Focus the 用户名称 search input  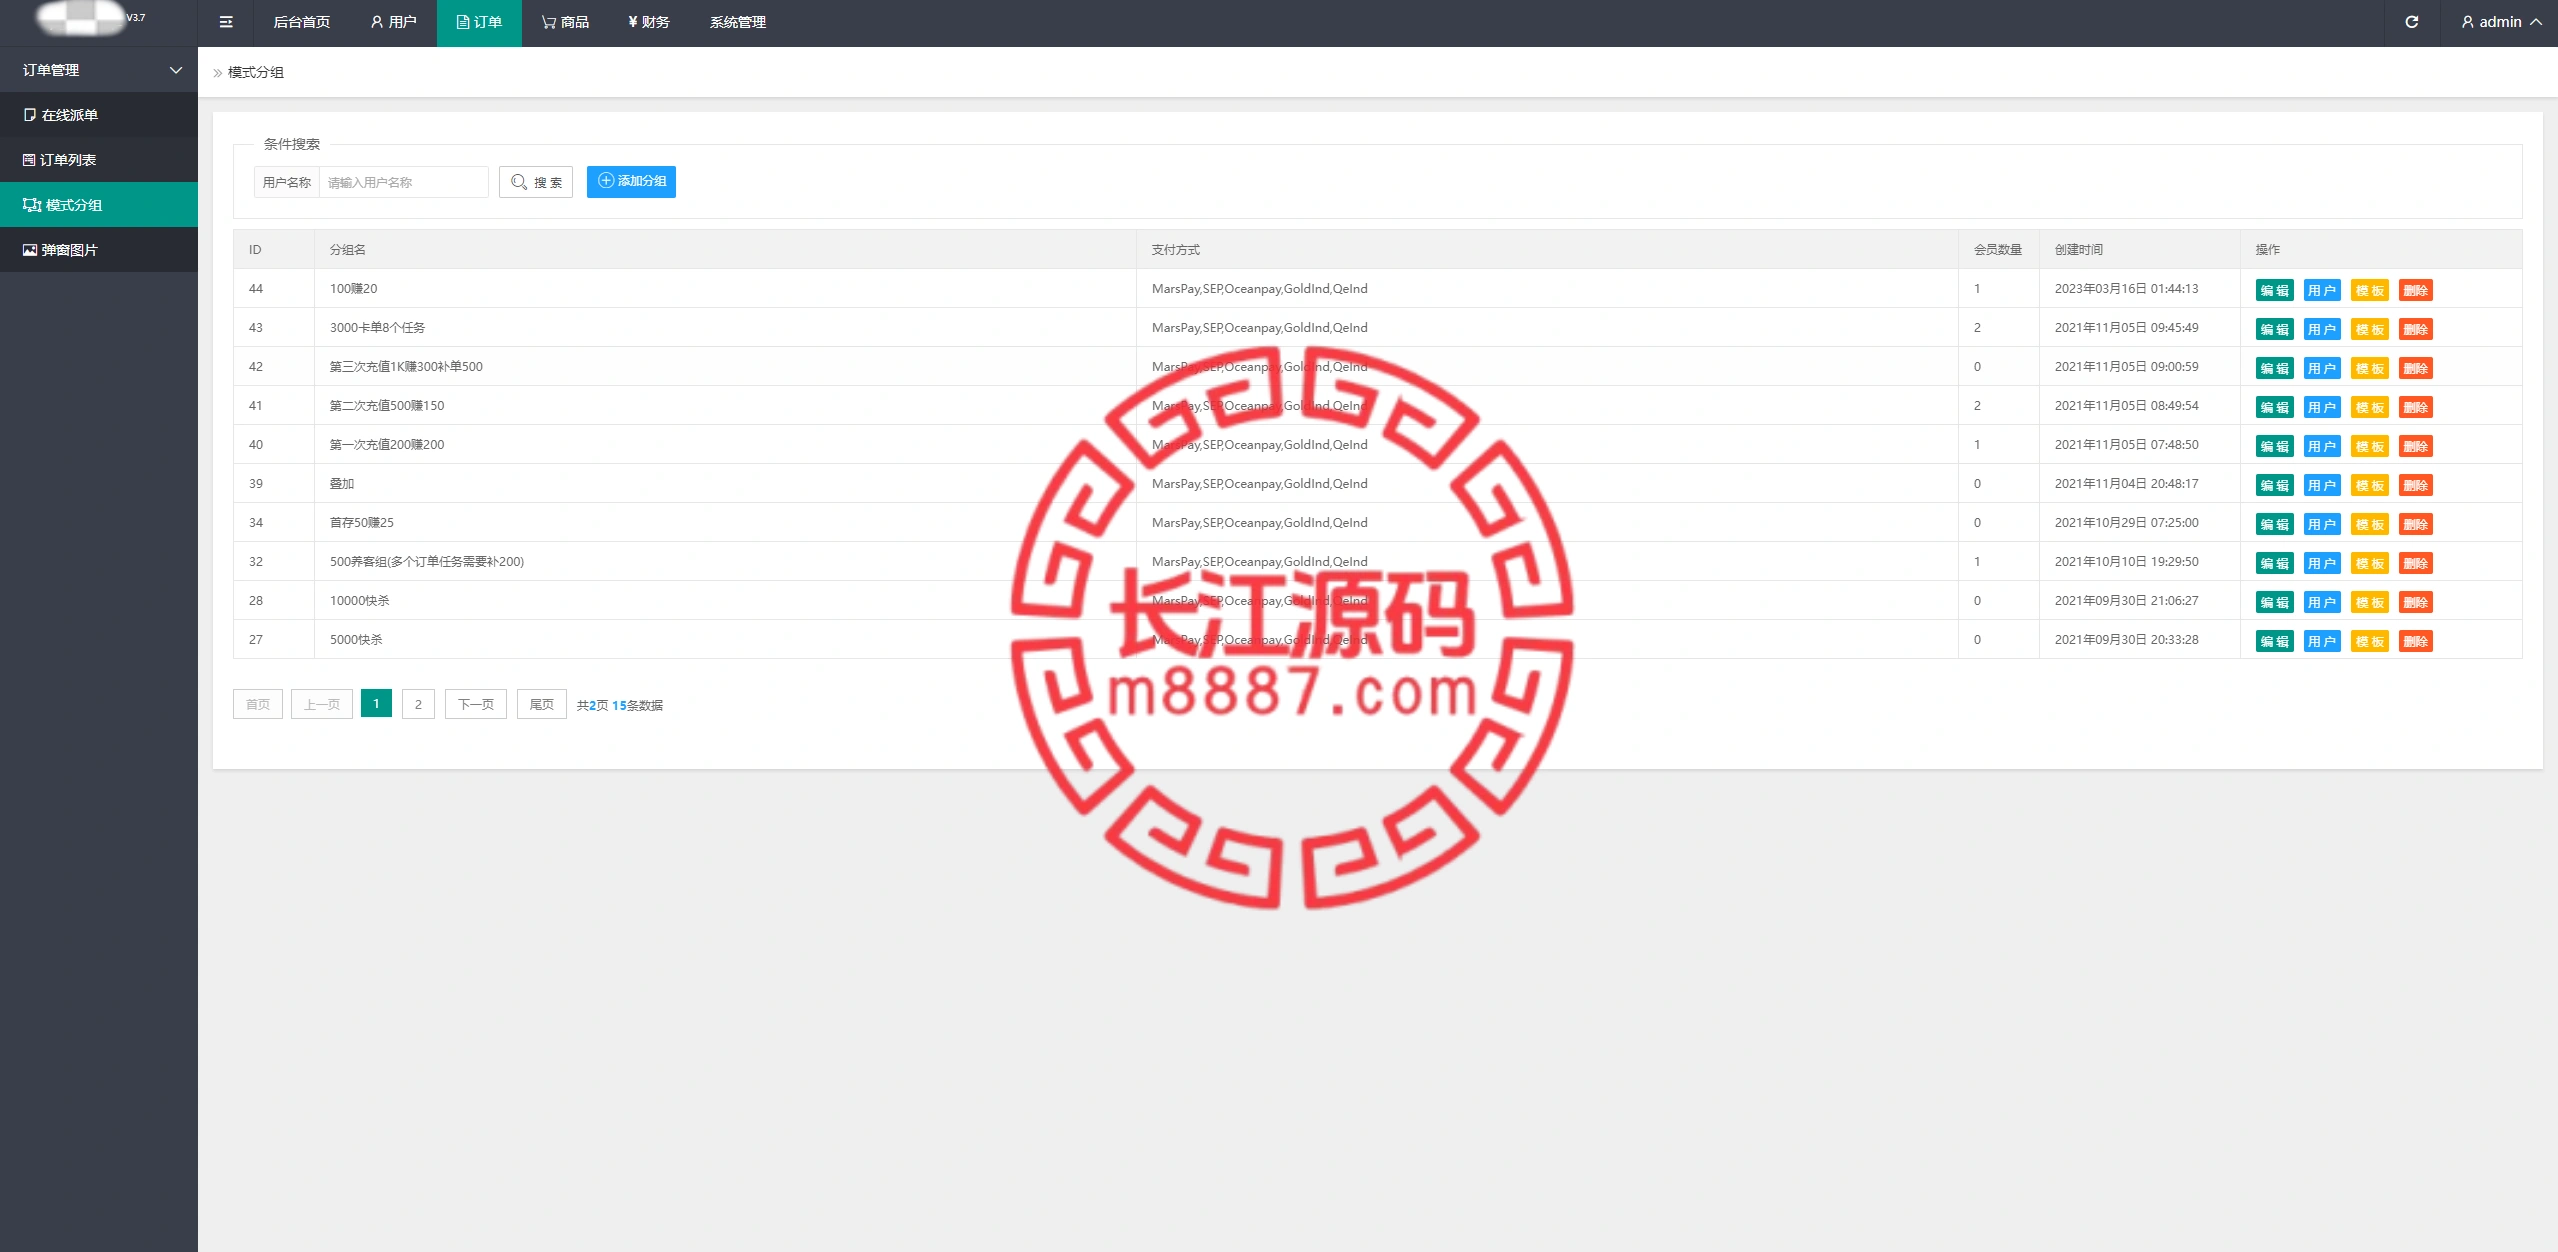tap(403, 182)
